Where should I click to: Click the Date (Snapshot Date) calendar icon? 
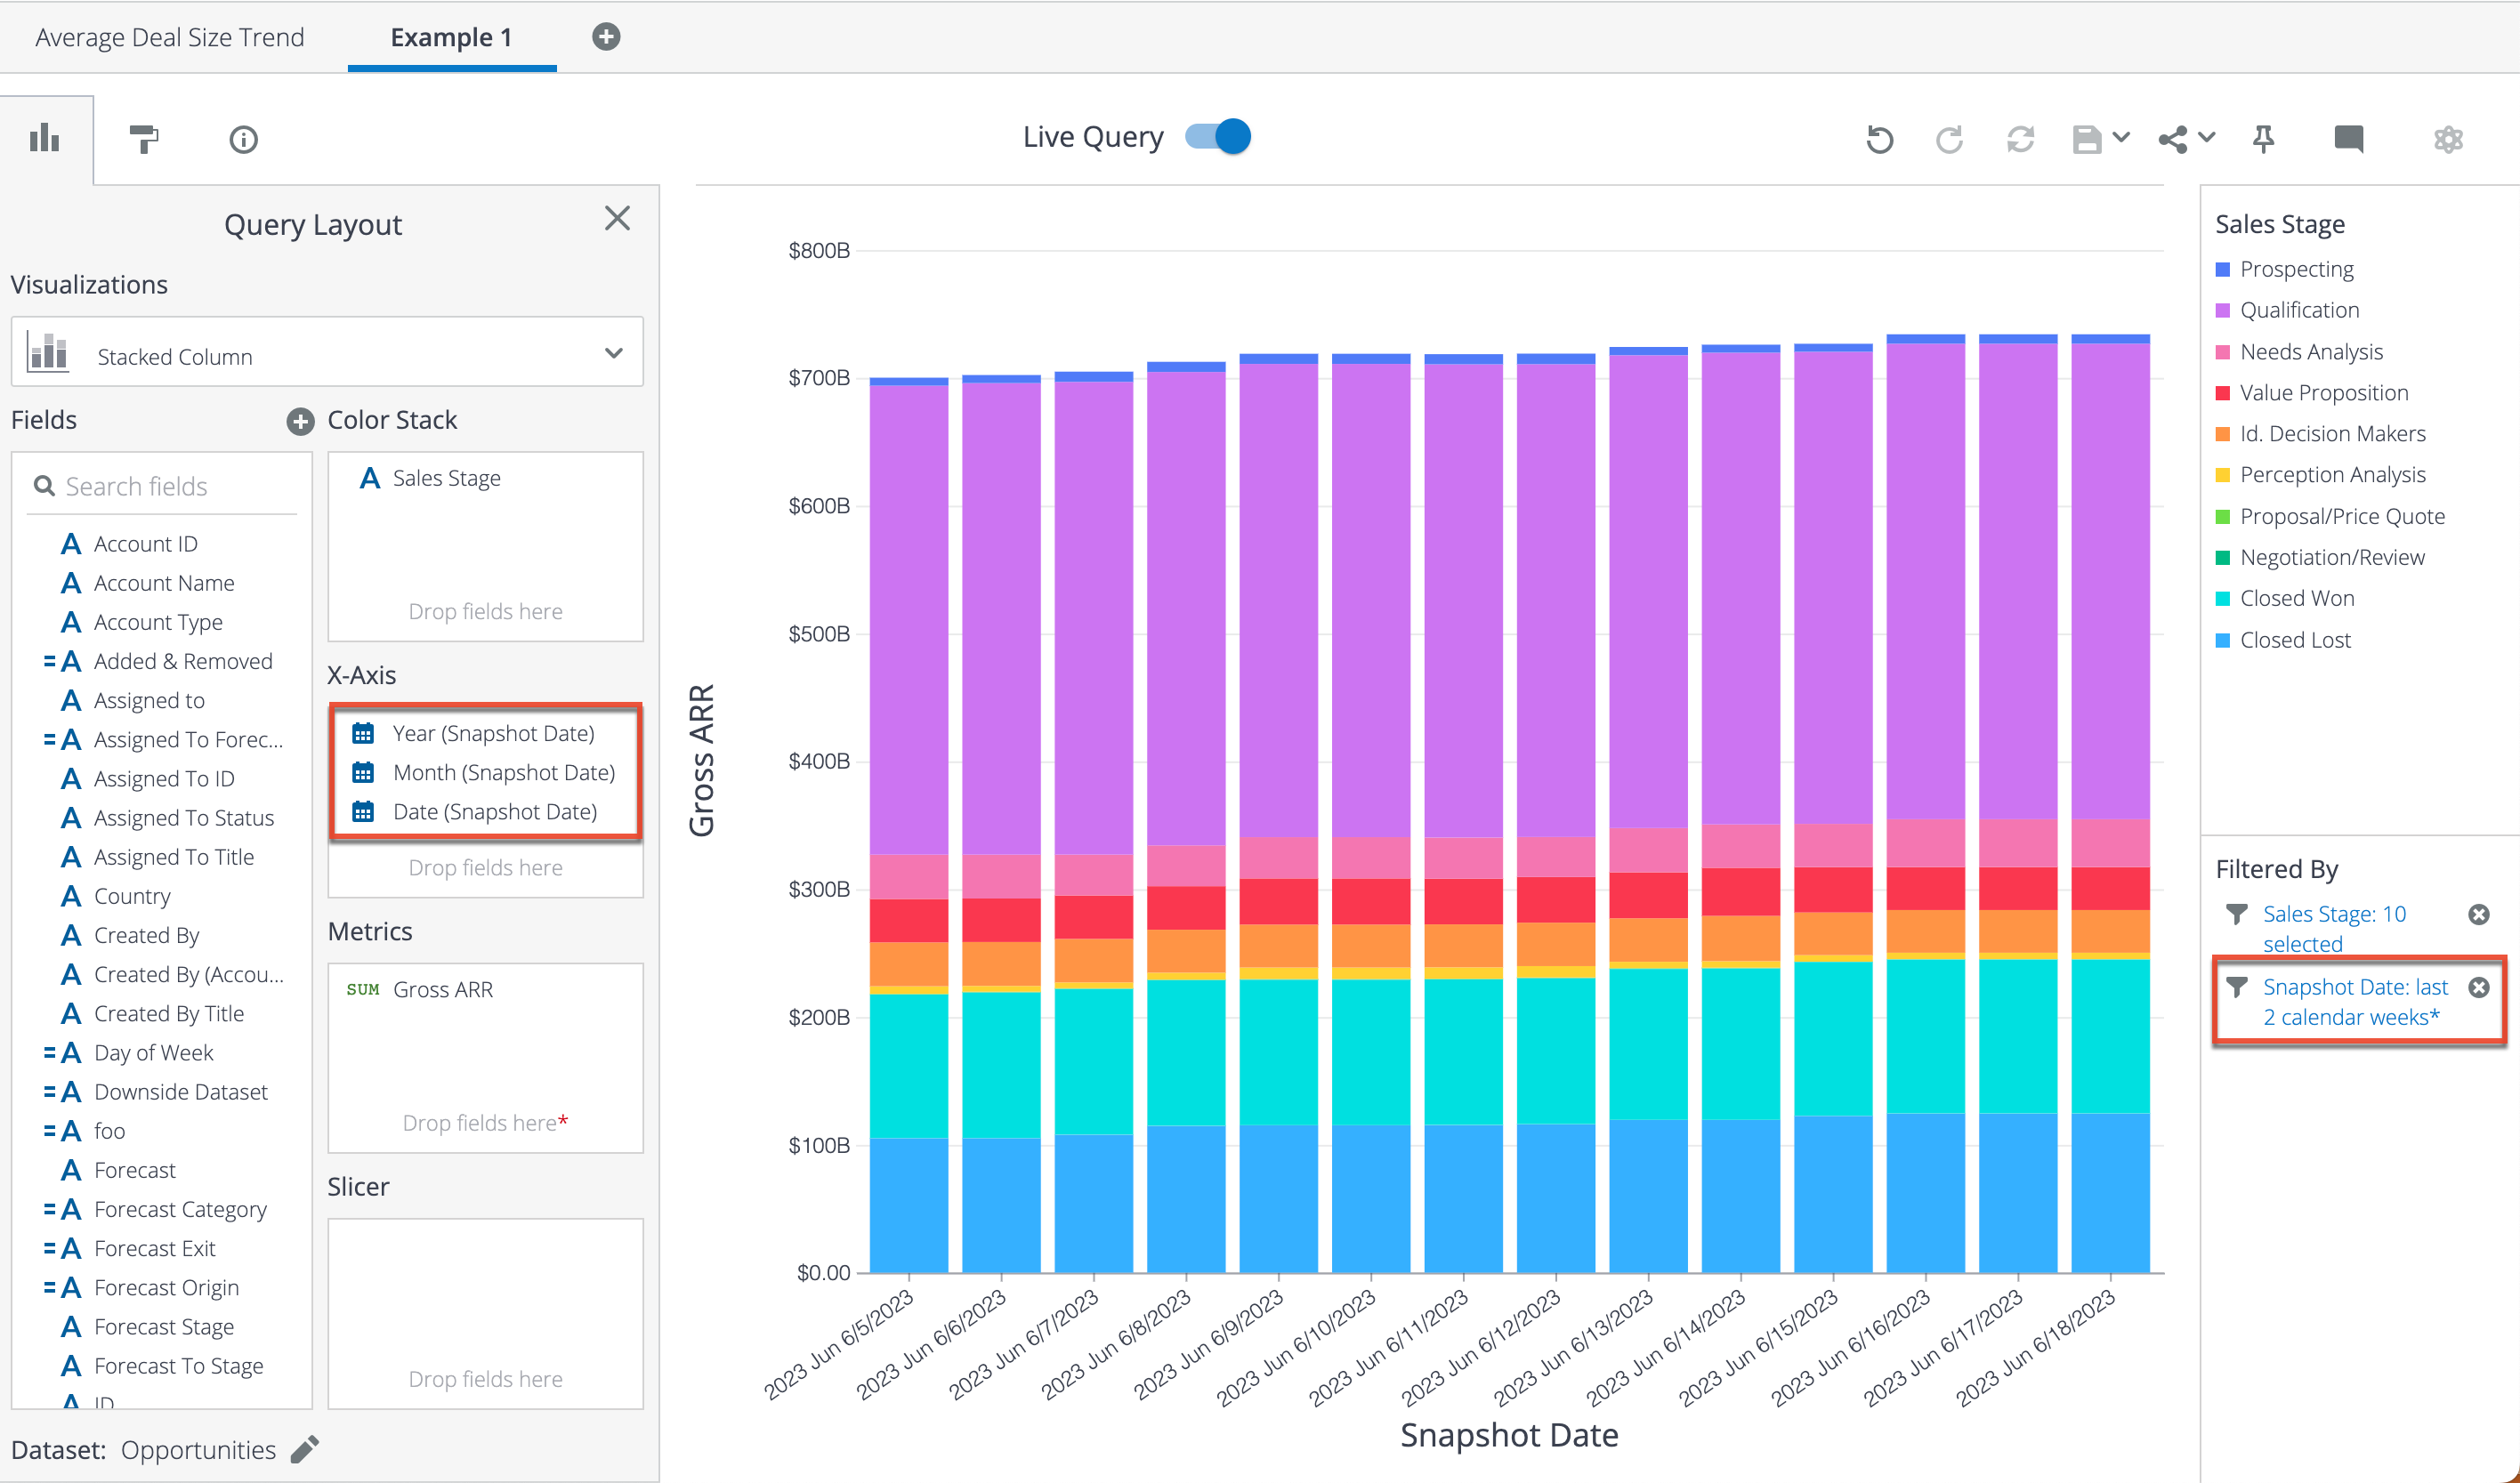363,811
